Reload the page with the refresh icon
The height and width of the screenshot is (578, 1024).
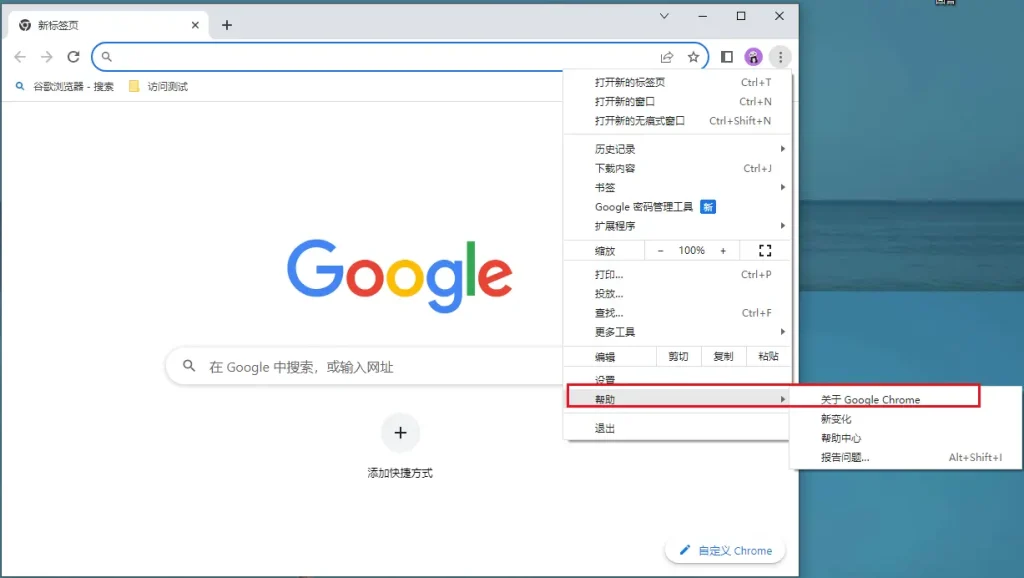tap(73, 57)
